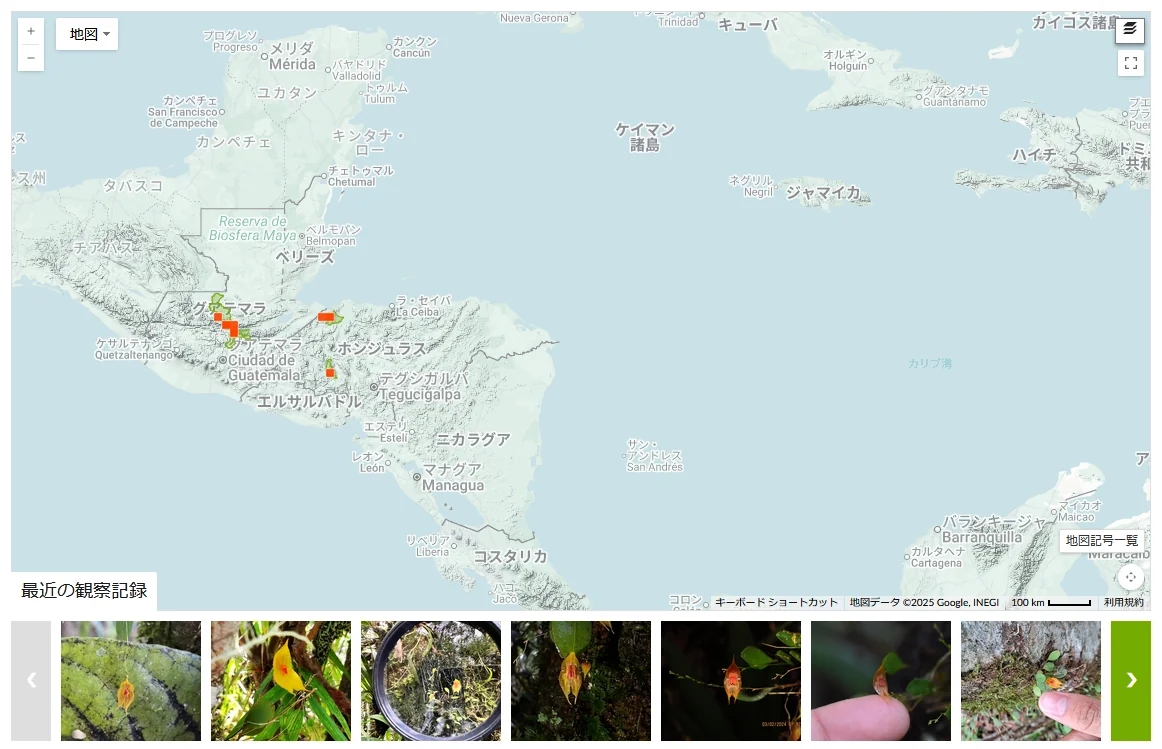Screen dimensions: 1162x749
Task: Click the locate-me crosshair icon
Action: tap(1130, 577)
